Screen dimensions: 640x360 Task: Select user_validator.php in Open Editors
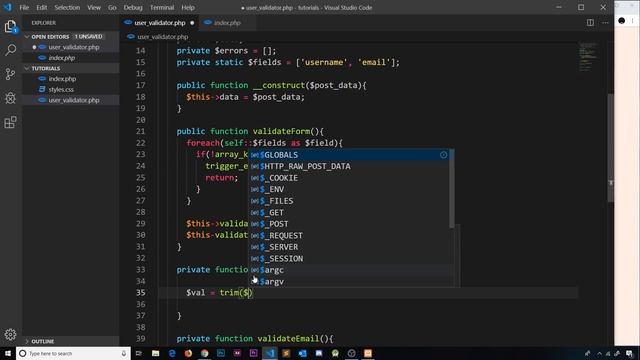pyautogui.click(x=71, y=47)
